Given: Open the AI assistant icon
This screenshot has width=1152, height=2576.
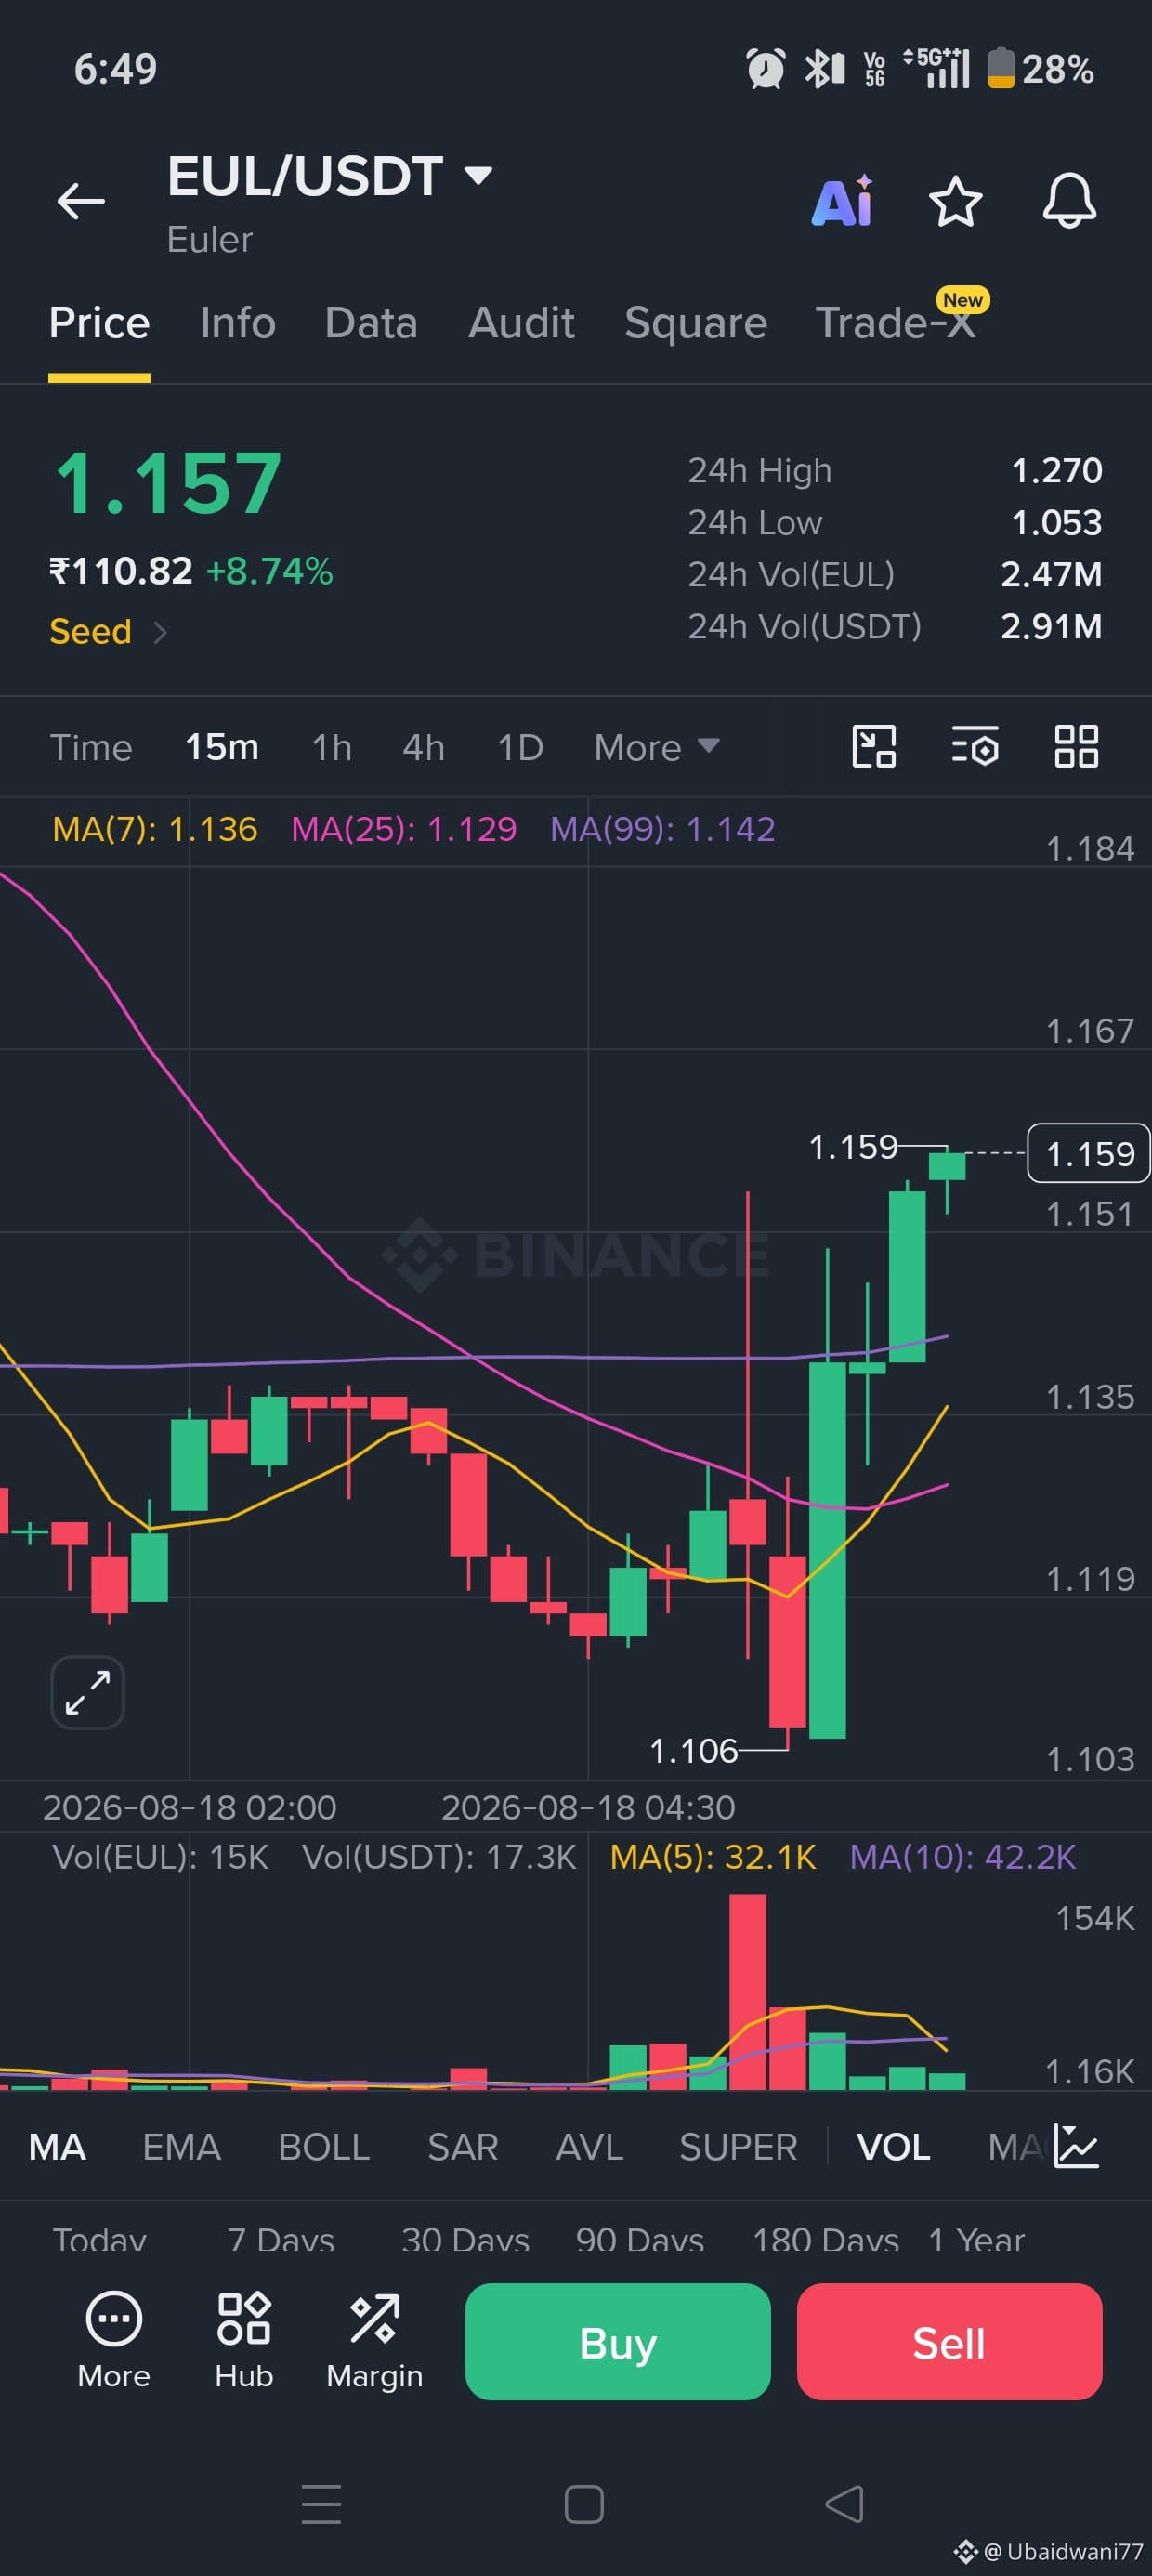Looking at the screenshot, I should pyautogui.click(x=843, y=201).
